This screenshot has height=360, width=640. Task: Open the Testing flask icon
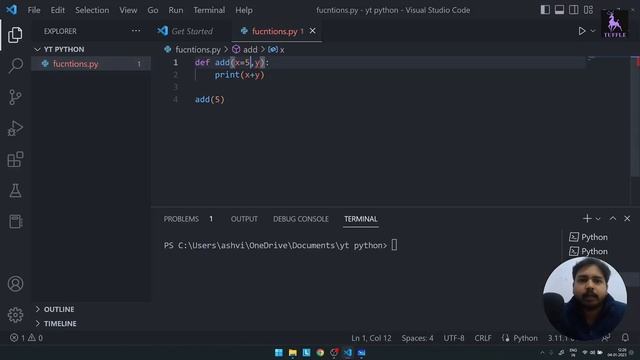click(x=15, y=191)
